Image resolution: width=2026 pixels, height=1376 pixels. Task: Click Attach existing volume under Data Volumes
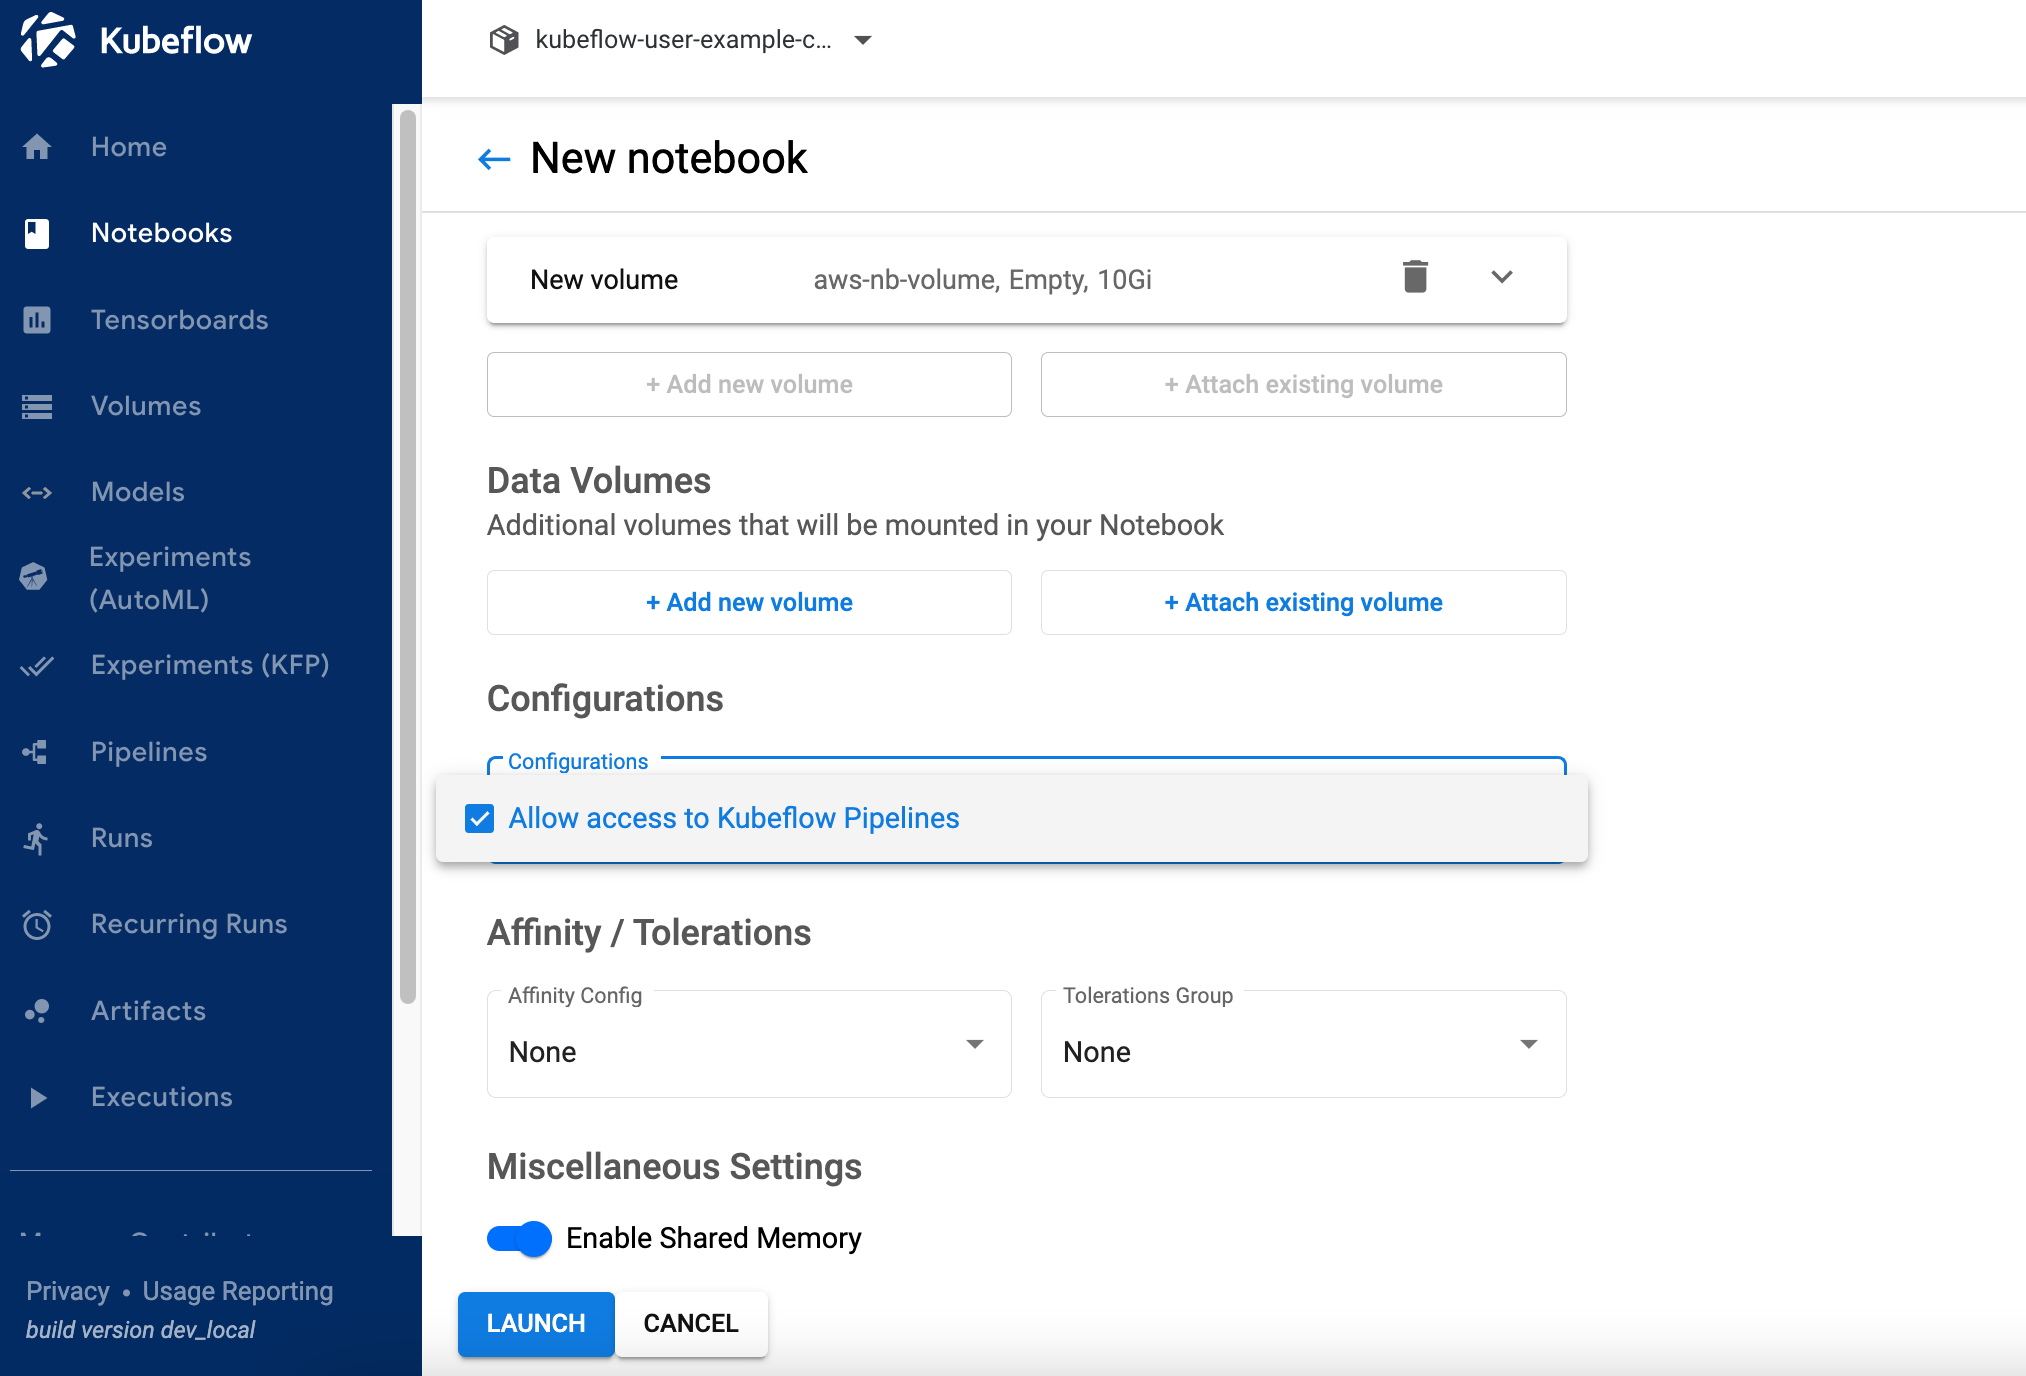click(1303, 602)
